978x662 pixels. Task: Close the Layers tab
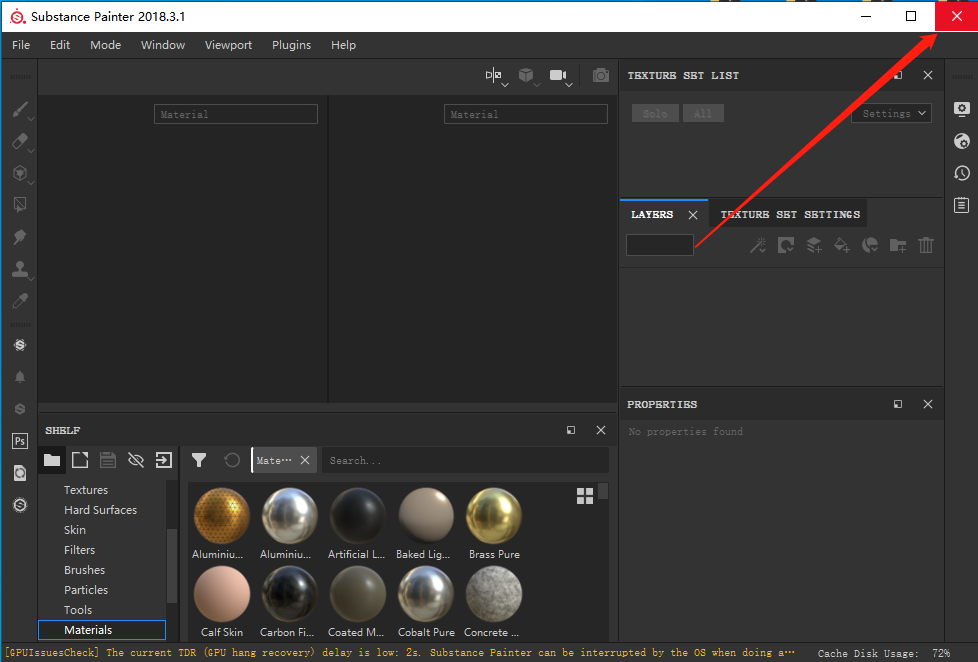pyautogui.click(x=693, y=215)
